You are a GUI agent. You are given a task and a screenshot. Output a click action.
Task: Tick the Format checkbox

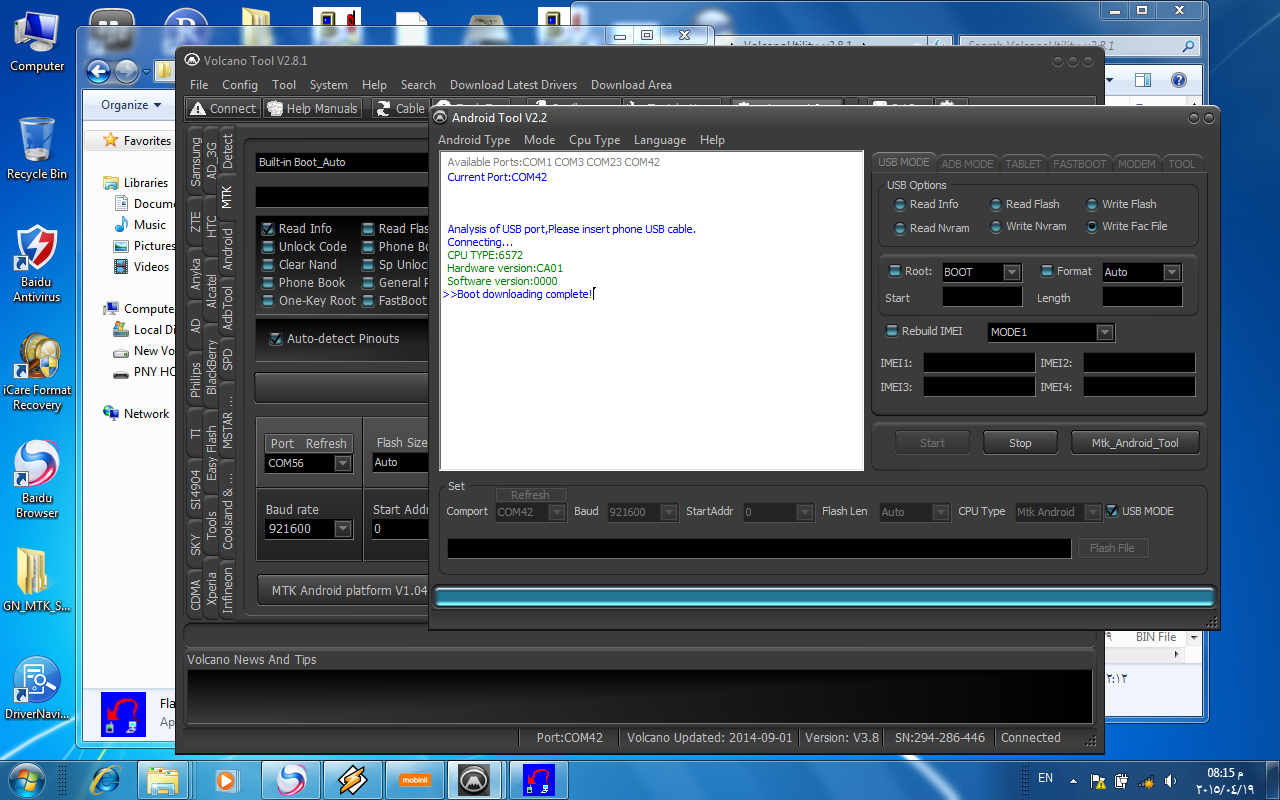pyautogui.click(x=1047, y=271)
